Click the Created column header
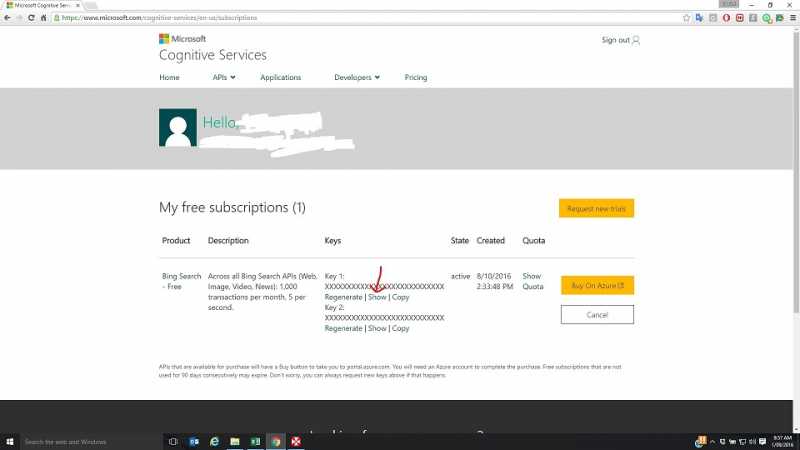Viewport: 800px width, 450px height. (491, 240)
